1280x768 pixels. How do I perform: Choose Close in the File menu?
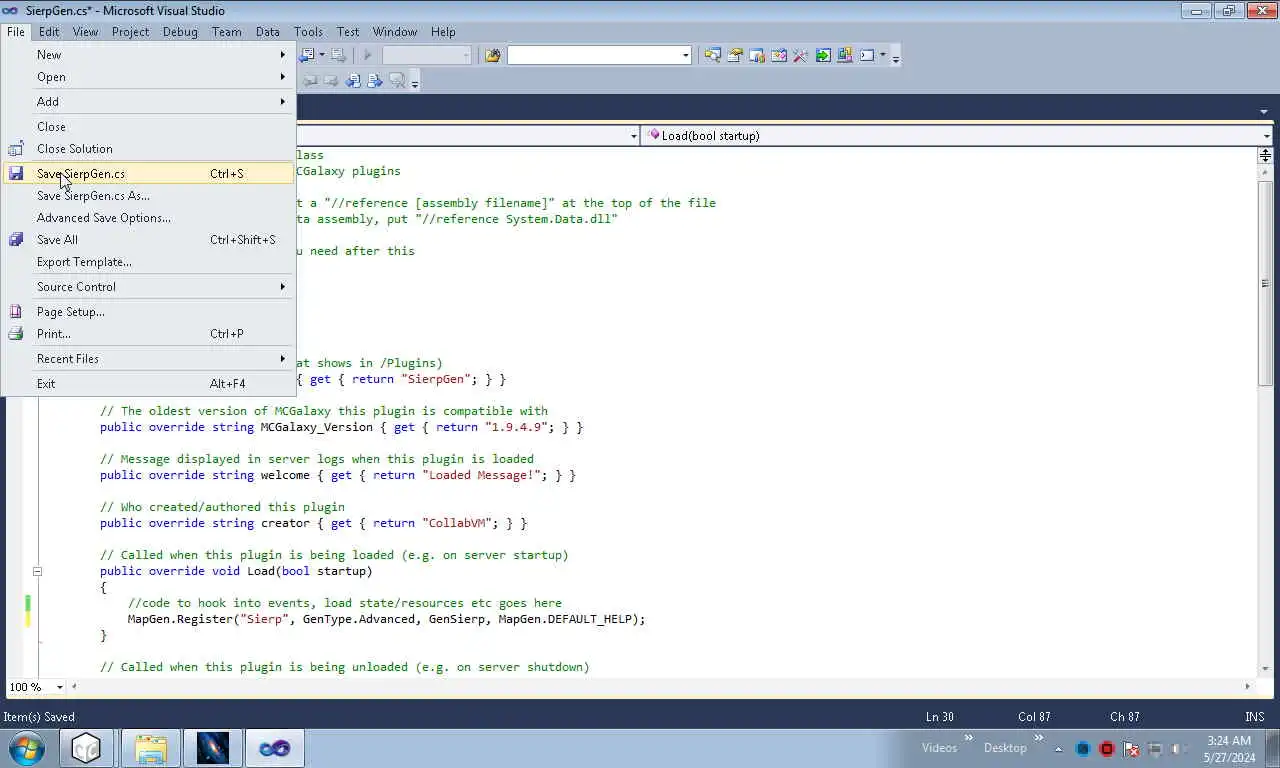click(149, 126)
